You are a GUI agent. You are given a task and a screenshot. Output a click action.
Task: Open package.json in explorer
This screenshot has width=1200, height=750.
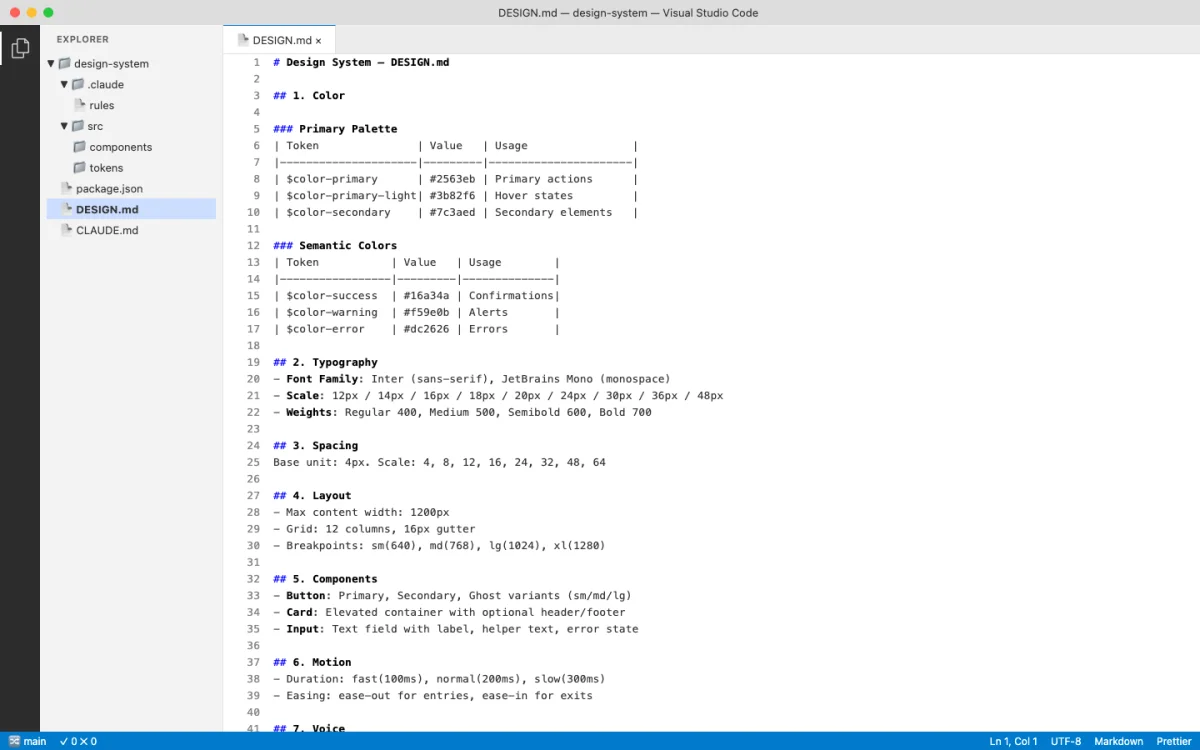[109, 188]
